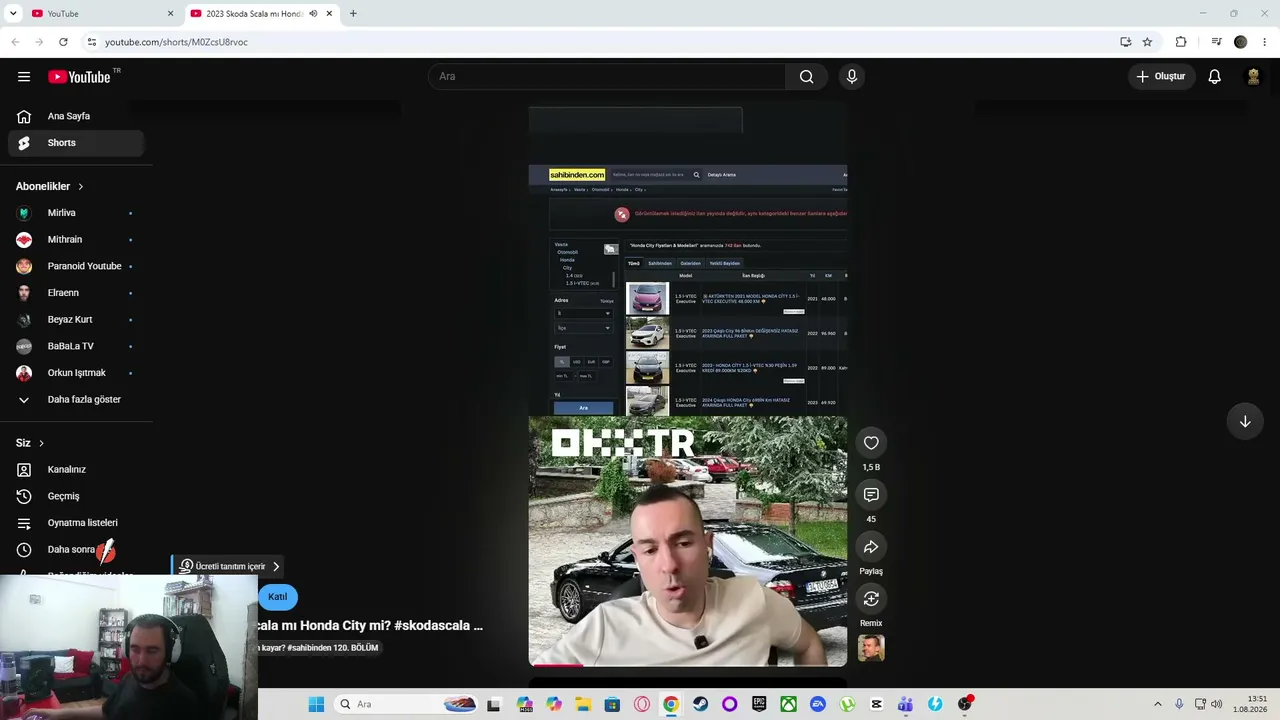Screen dimensions: 1280x720
Task: Select Shorts in the sidebar
Action: point(76,143)
